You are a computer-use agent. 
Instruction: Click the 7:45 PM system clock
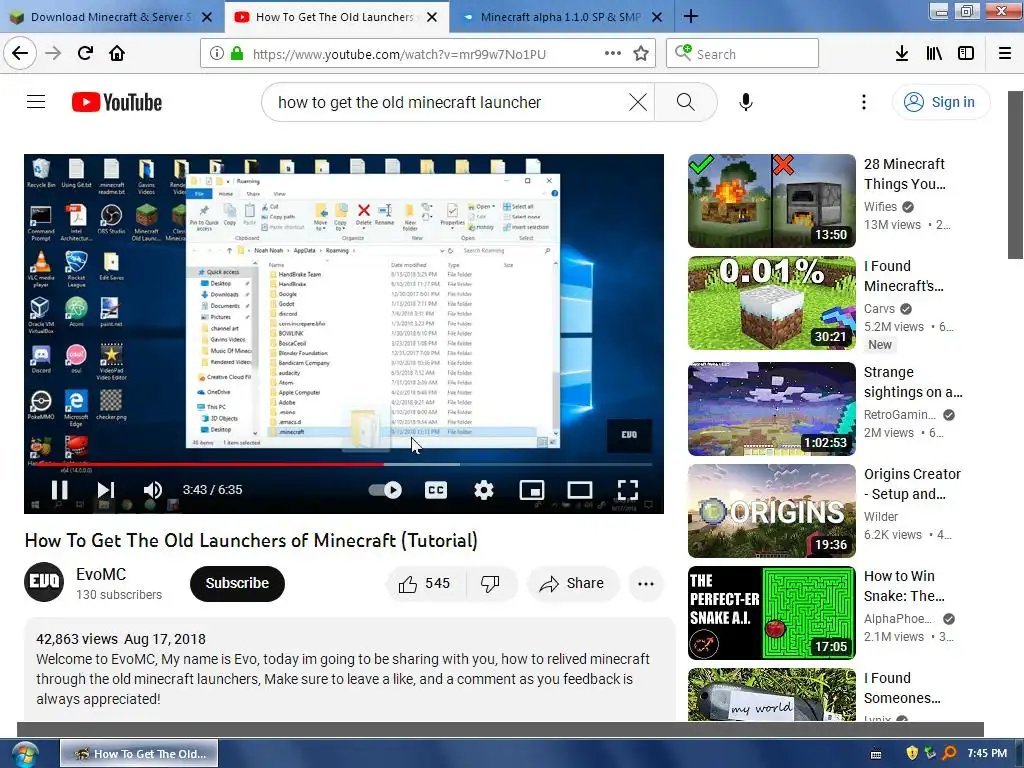click(x=987, y=753)
